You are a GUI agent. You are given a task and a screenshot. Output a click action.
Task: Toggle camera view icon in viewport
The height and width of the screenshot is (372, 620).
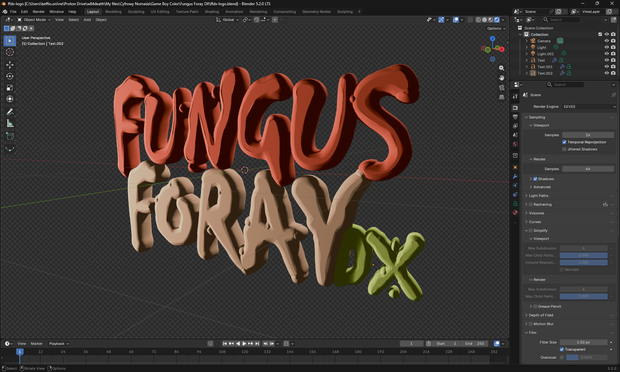point(501,87)
